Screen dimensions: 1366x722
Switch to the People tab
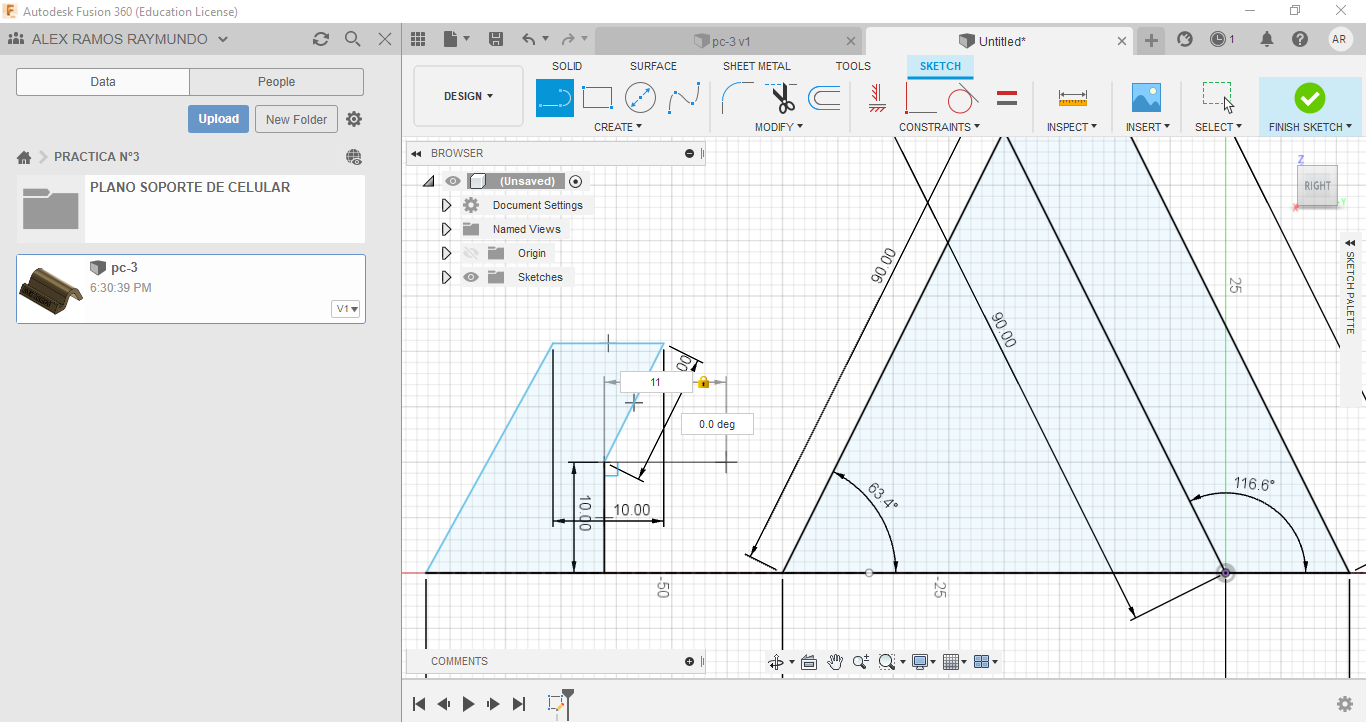point(276,82)
